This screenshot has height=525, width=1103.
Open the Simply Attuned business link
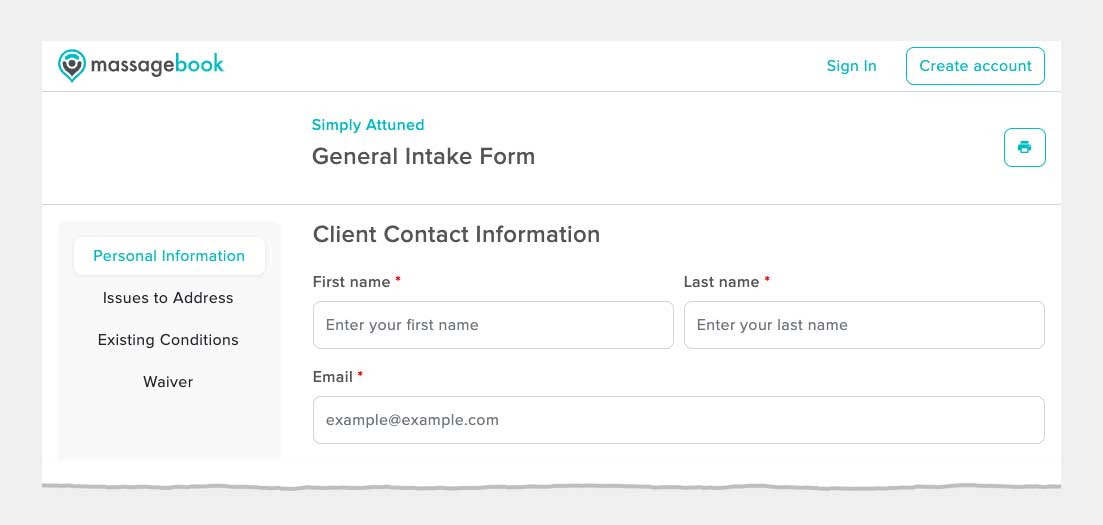coord(368,125)
